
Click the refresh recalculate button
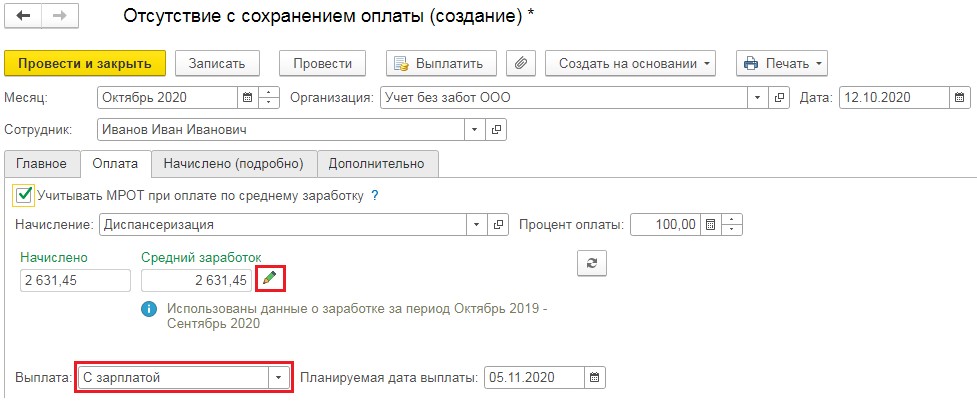(x=592, y=263)
